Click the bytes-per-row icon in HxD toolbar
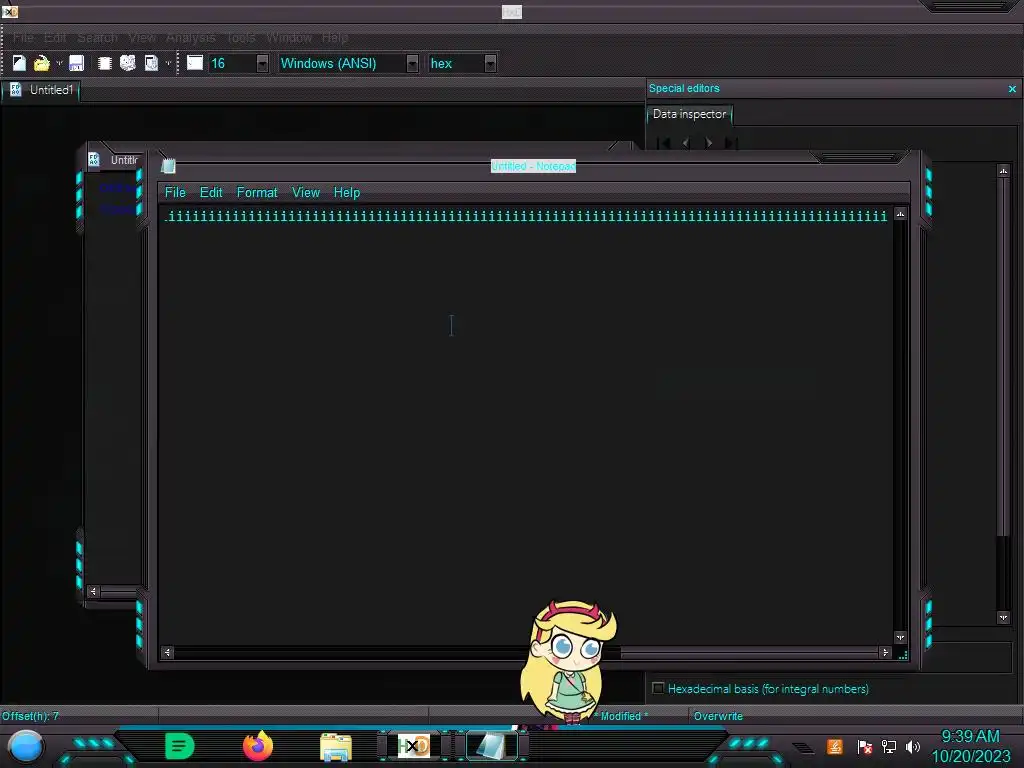The height and width of the screenshot is (768, 1024). (x=195, y=63)
